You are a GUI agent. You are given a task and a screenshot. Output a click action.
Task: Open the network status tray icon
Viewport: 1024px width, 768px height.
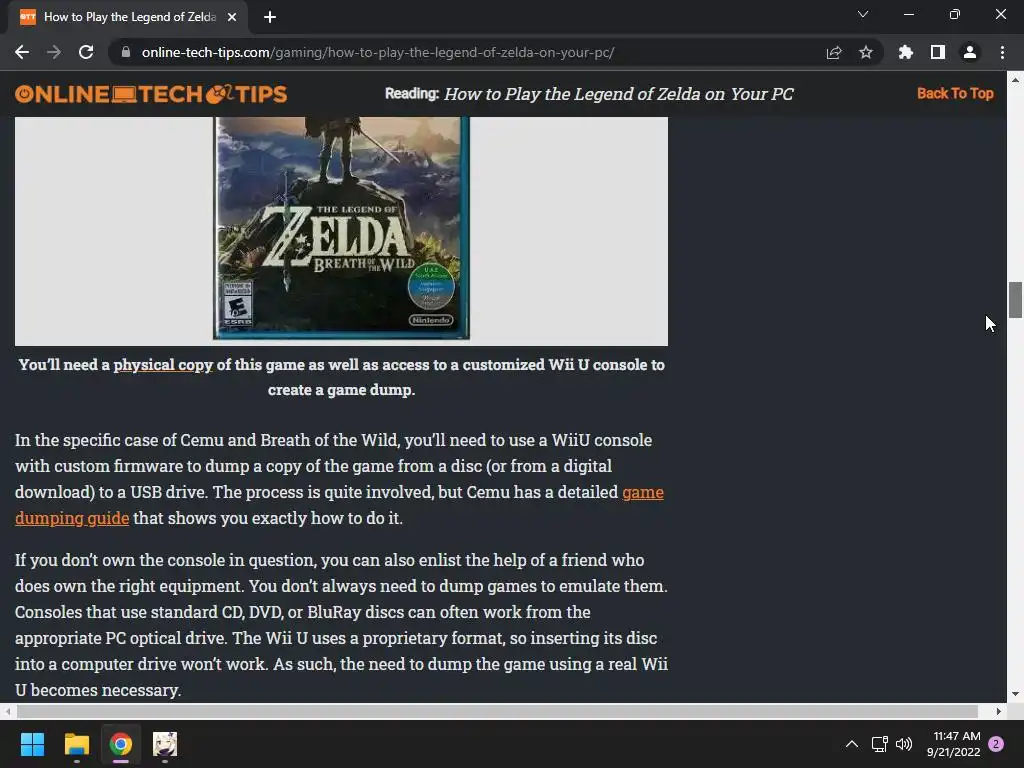879,744
